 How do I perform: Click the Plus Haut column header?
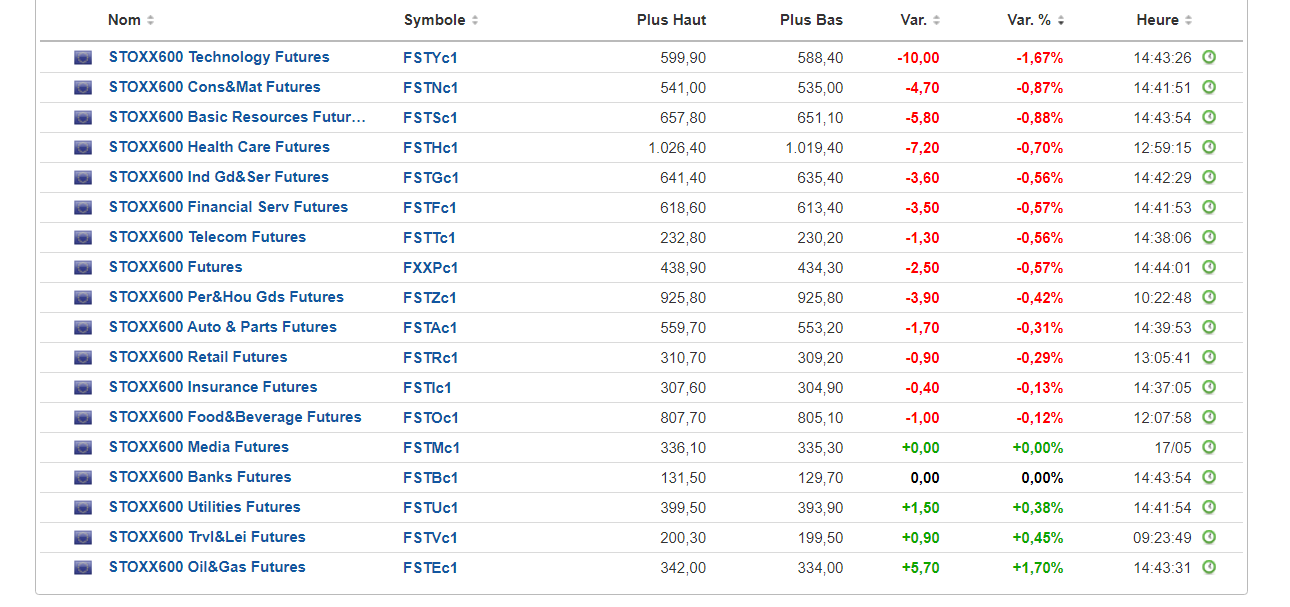click(671, 20)
